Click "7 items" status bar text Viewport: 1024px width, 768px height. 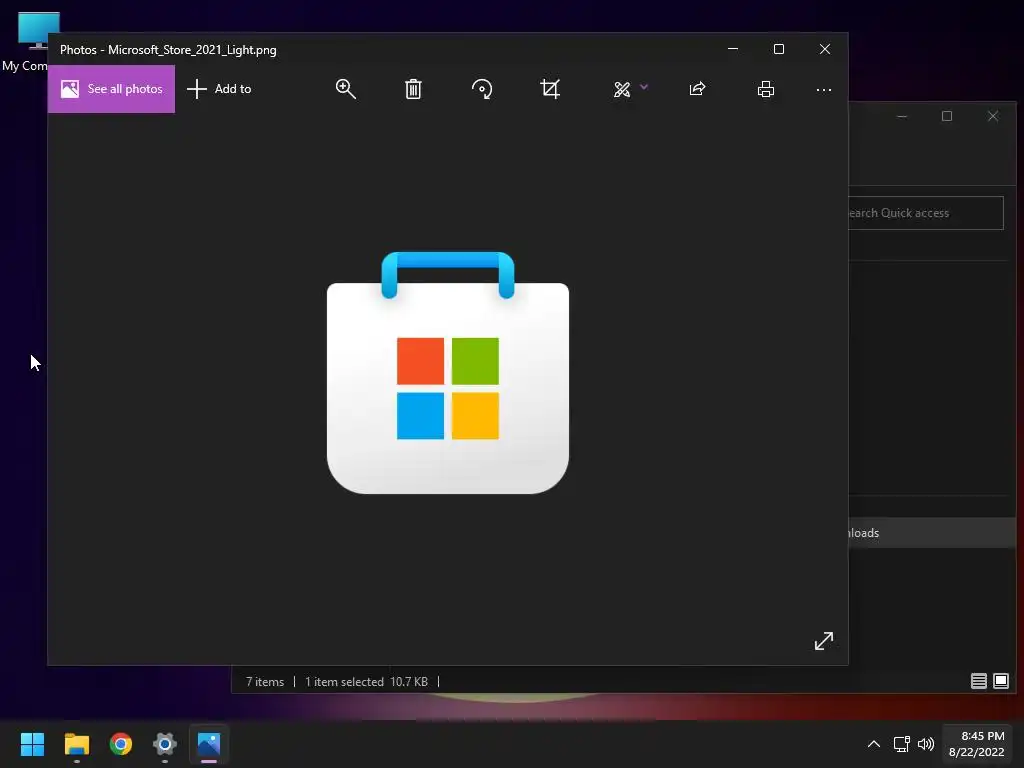click(x=264, y=682)
